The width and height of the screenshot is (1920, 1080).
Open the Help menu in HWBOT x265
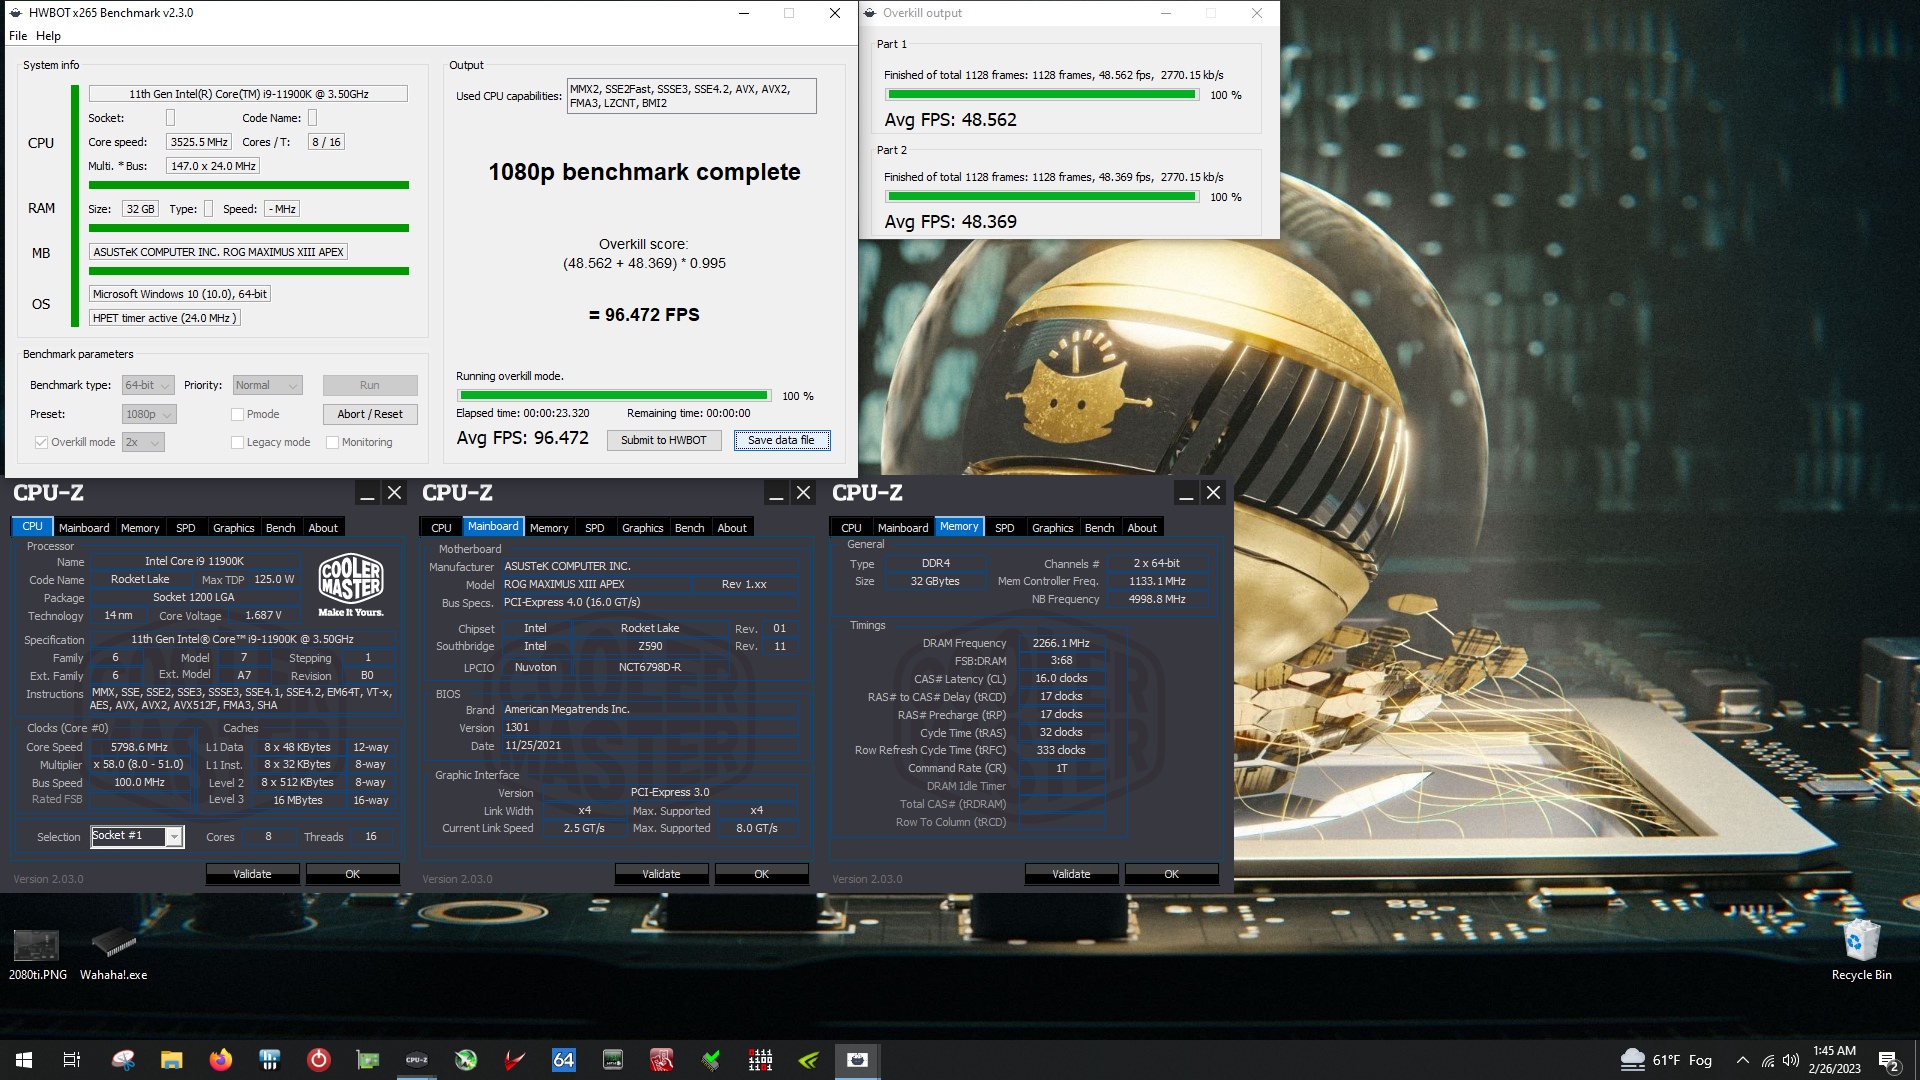(x=48, y=36)
